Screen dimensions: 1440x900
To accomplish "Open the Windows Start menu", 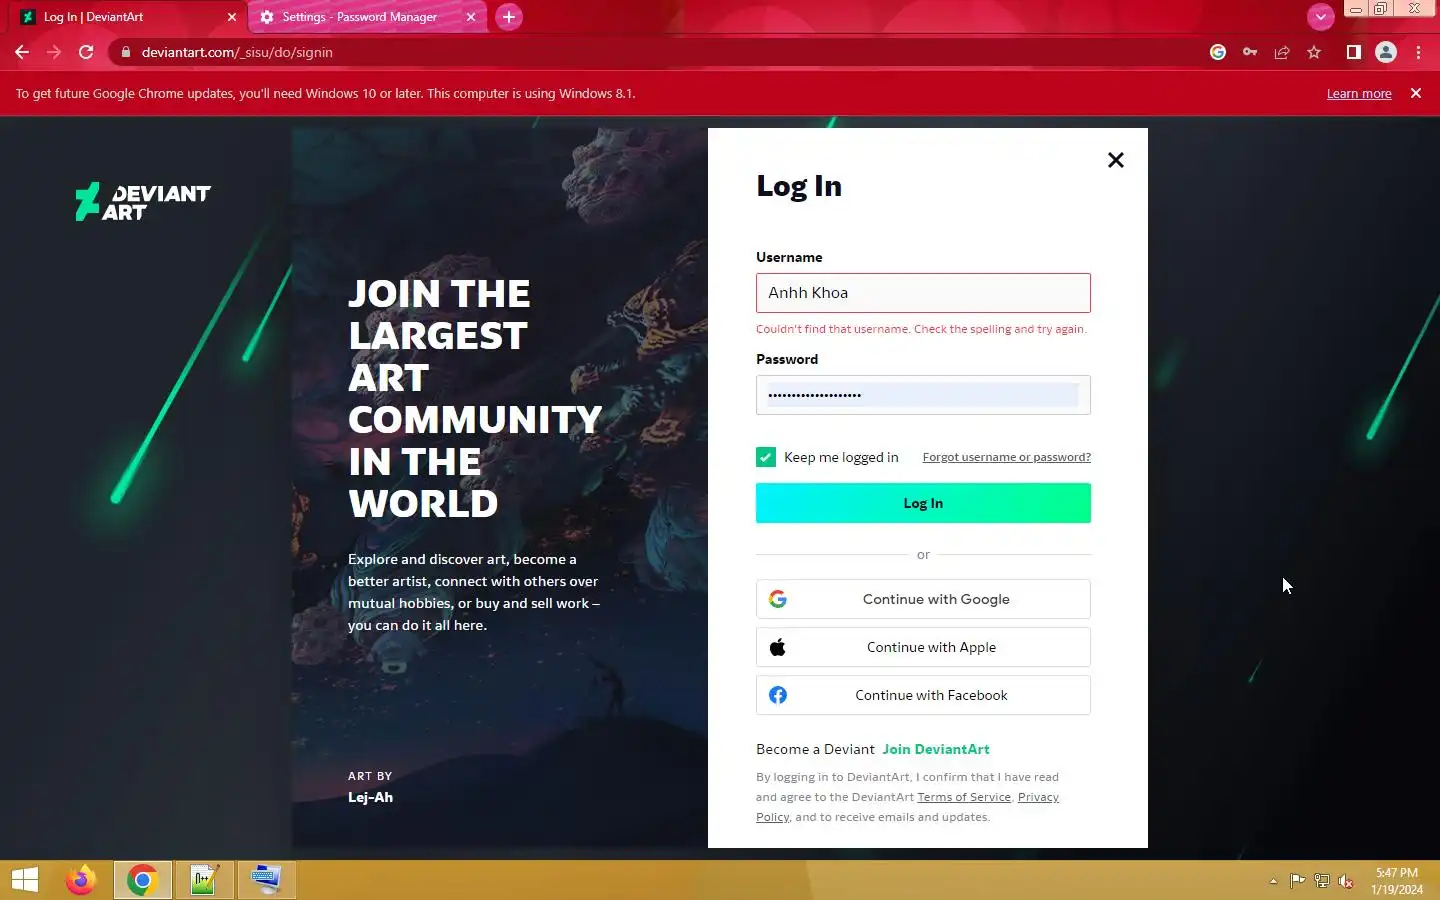I will click(x=25, y=880).
